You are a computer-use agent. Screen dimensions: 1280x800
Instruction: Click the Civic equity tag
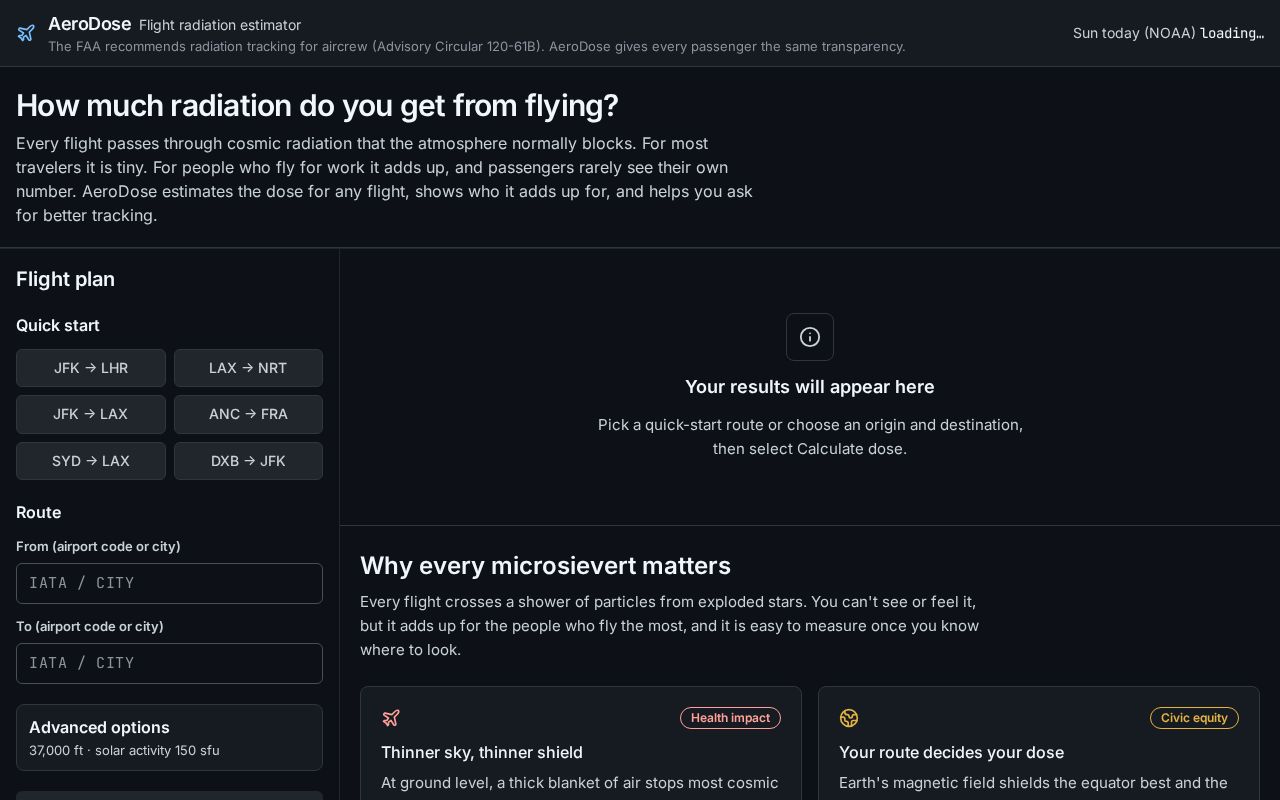1194,718
